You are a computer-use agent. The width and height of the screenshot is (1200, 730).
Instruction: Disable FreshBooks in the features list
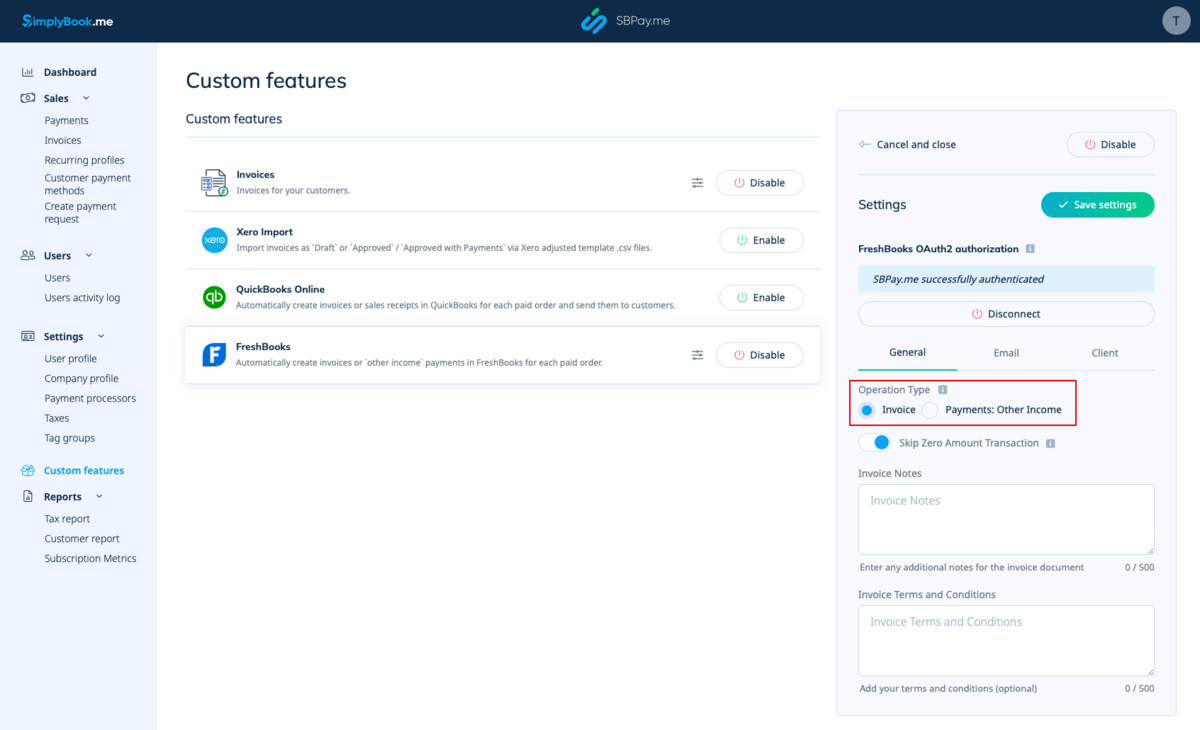pyautogui.click(x=759, y=355)
